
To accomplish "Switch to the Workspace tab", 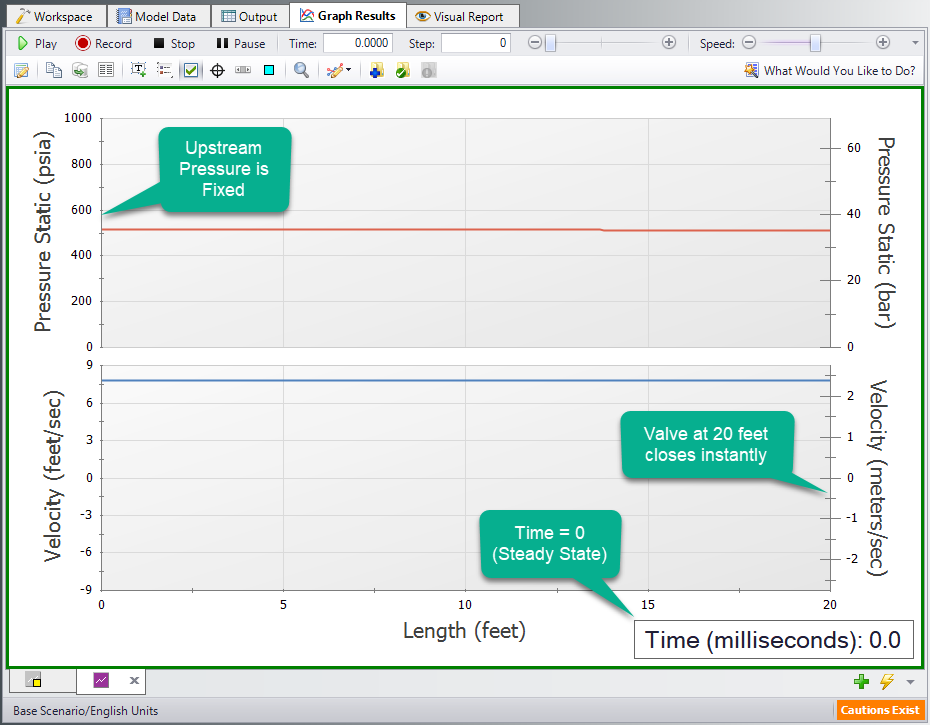I will (55, 15).
